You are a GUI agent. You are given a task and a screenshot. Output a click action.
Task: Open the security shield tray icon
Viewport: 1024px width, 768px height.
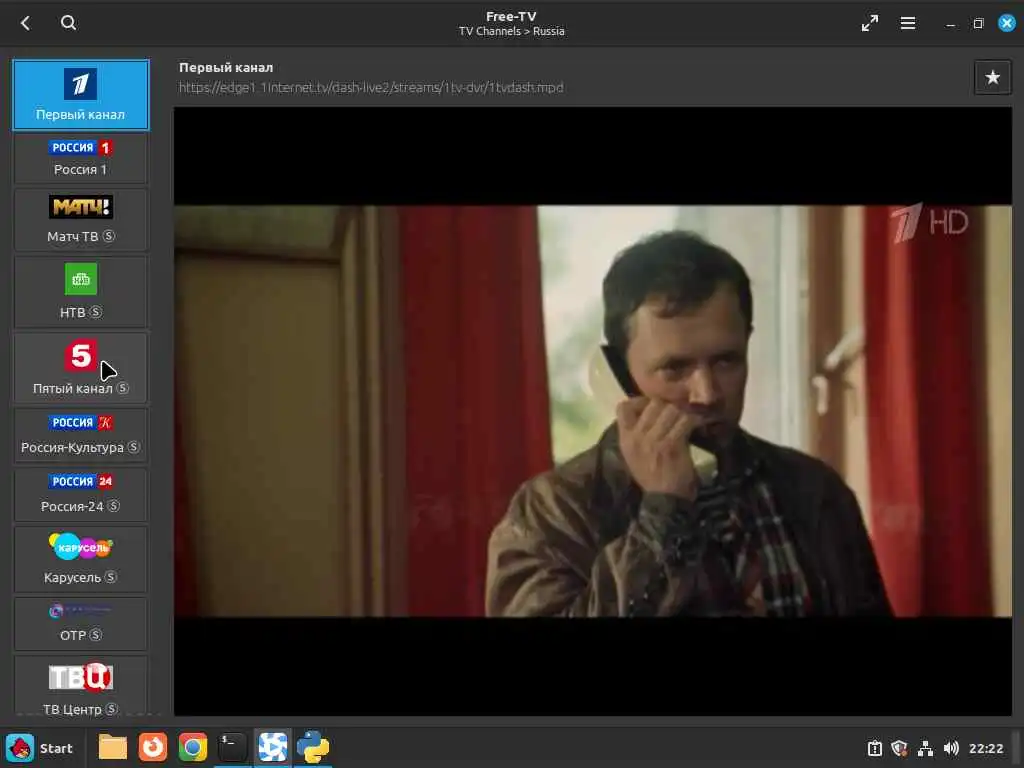pos(899,748)
